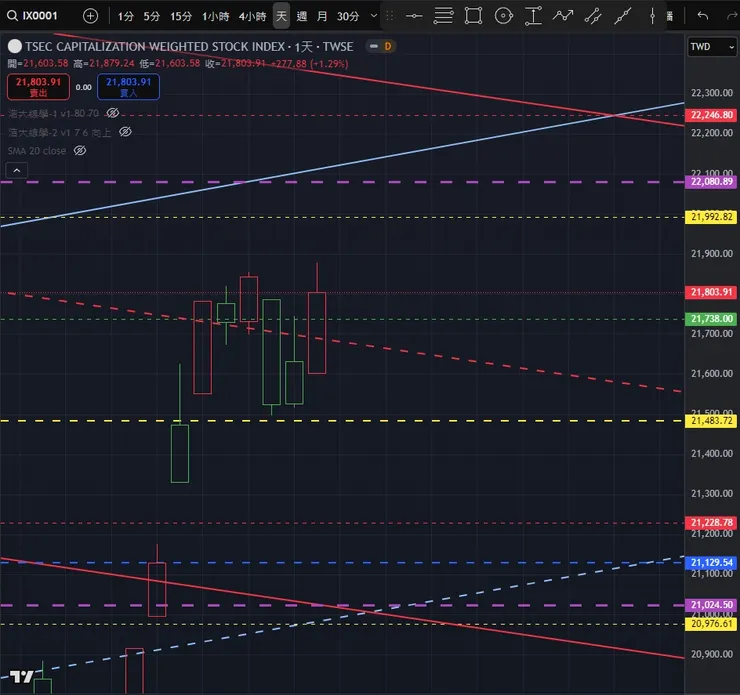Viewport: 740px width, 695px height.
Task: Select the rectangle drawing tool
Action: tap(473, 16)
